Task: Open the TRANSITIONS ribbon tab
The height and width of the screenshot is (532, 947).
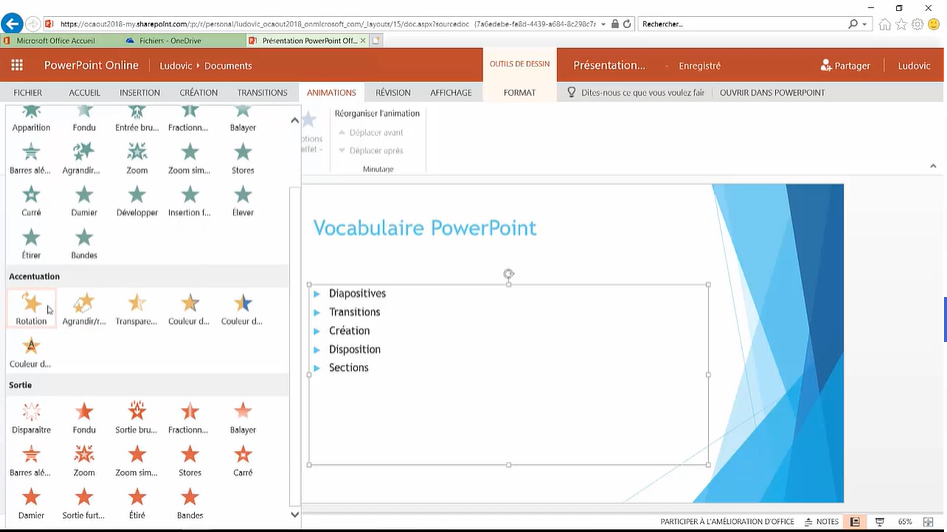Action: click(x=262, y=92)
